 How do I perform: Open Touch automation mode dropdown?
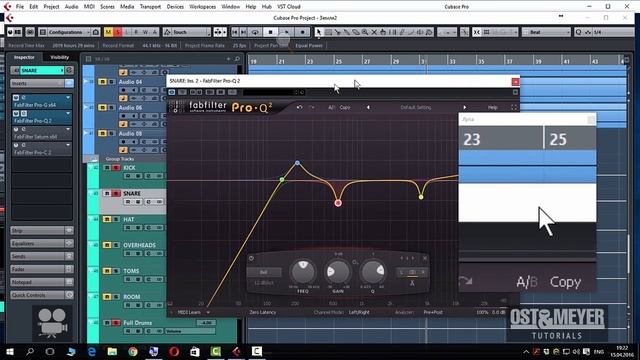coord(187,32)
